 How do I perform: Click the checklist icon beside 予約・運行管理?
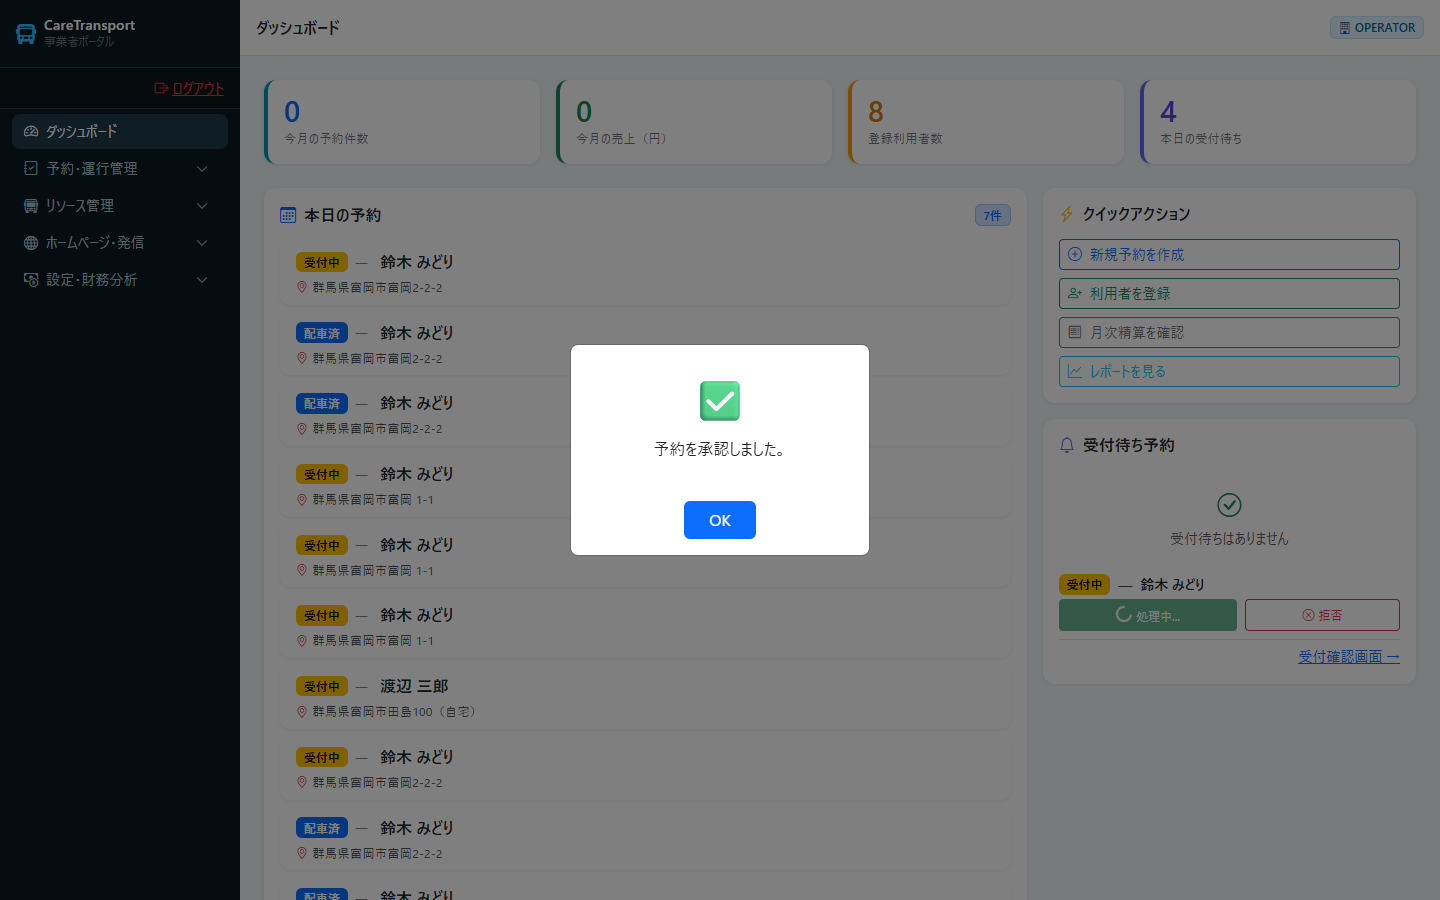pyautogui.click(x=31, y=168)
